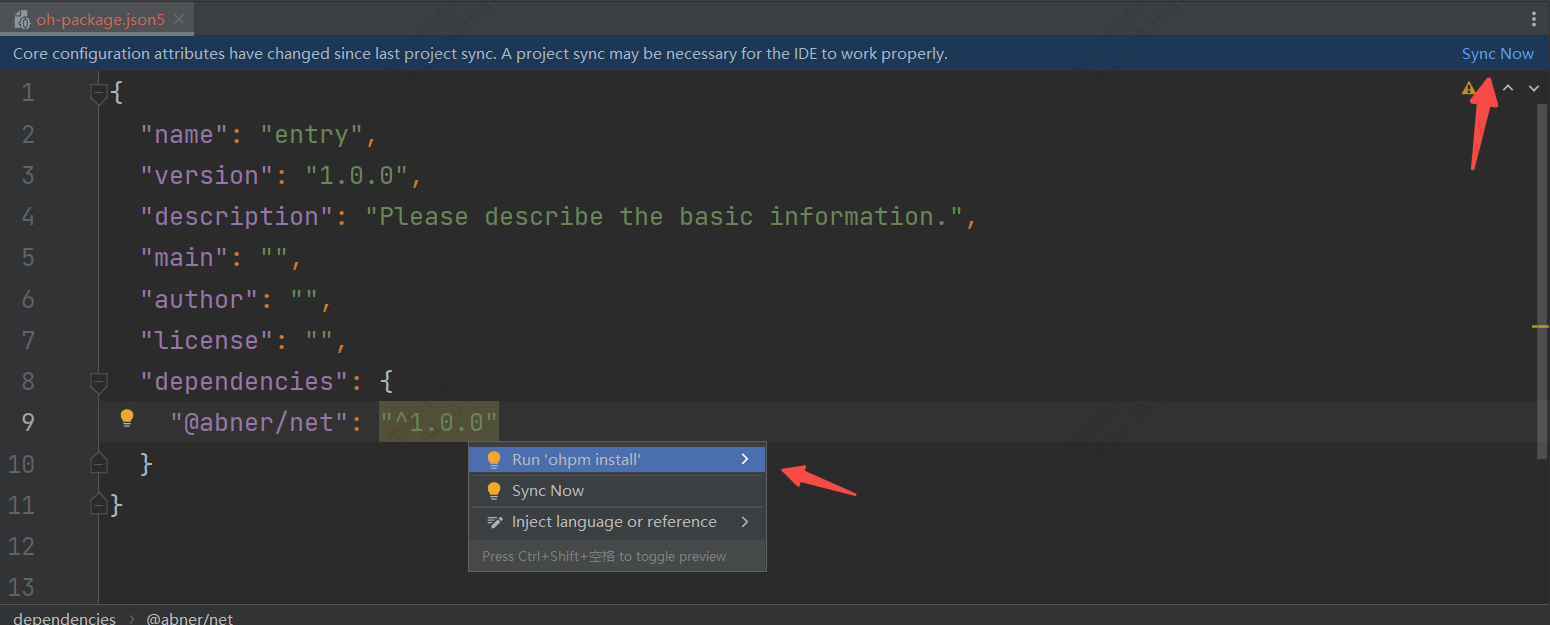
Task: Select Sync Now in the intention popup
Action: 548,491
